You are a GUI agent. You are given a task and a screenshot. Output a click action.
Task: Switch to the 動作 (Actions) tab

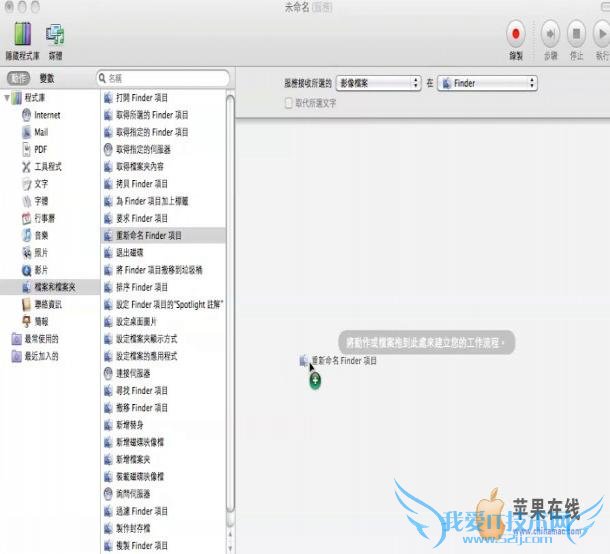coord(18,78)
